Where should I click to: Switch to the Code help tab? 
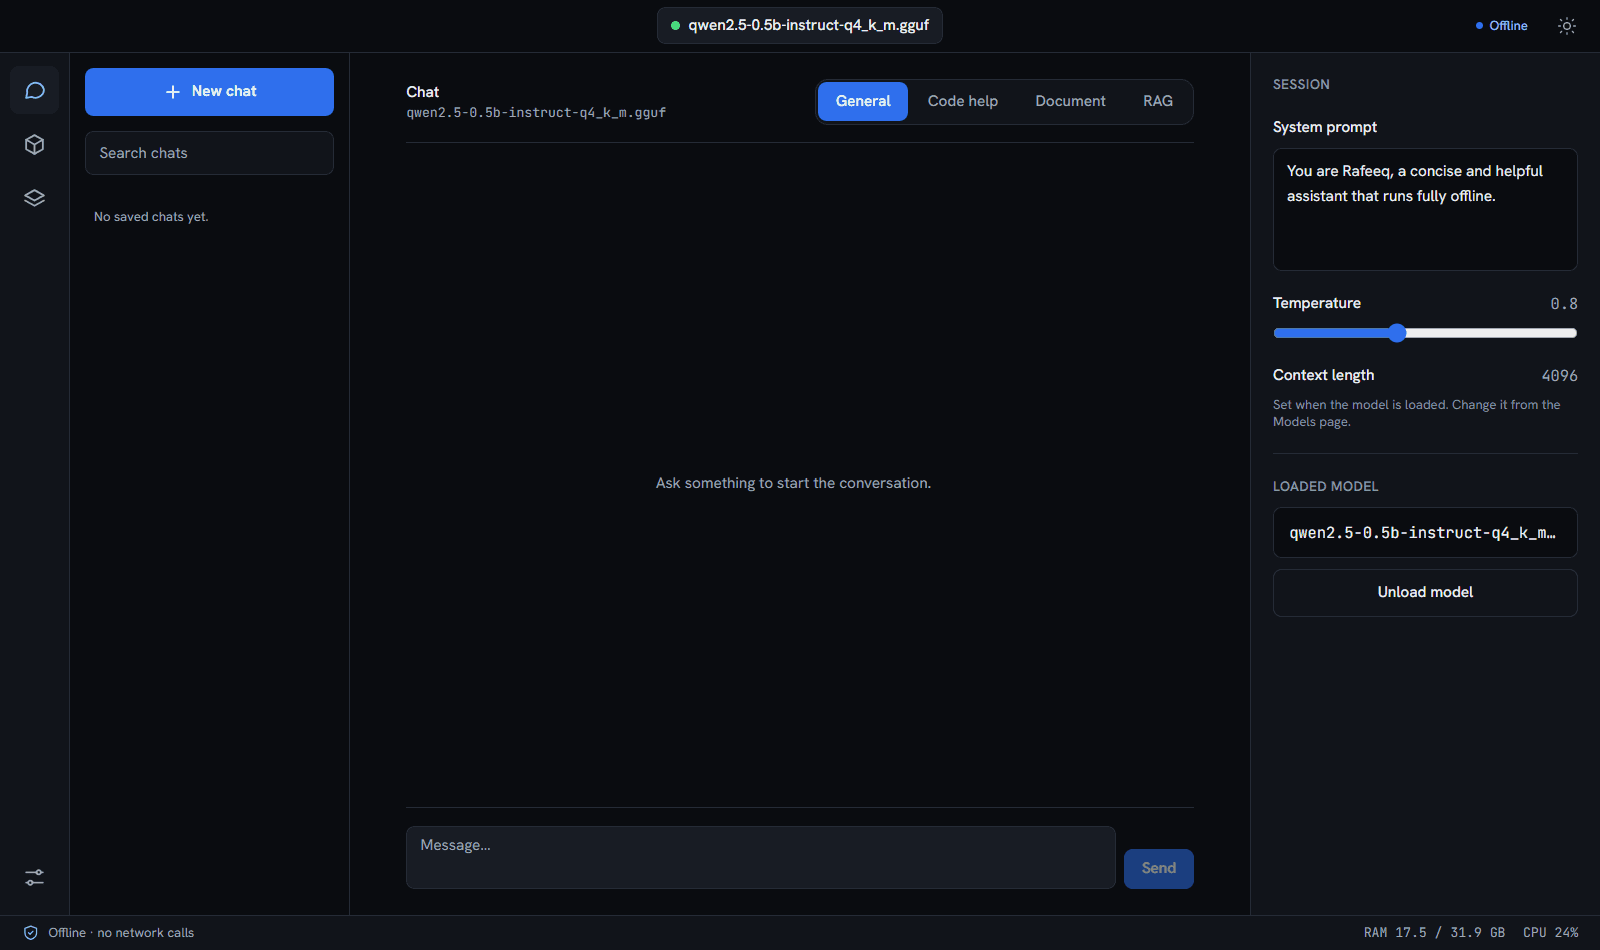pos(963,101)
